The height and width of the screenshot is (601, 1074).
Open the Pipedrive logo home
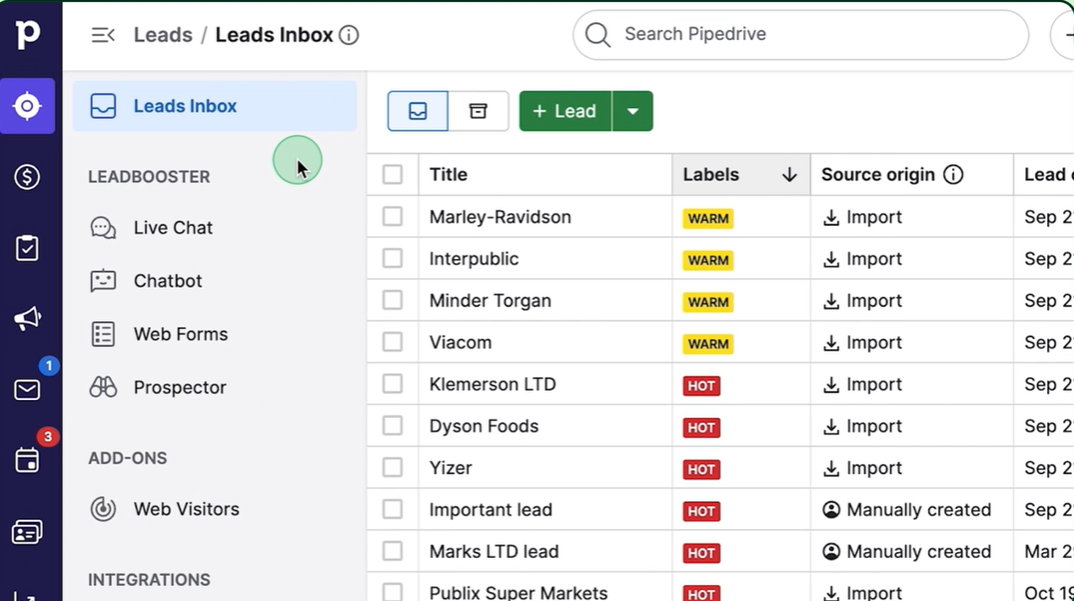click(27, 34)
